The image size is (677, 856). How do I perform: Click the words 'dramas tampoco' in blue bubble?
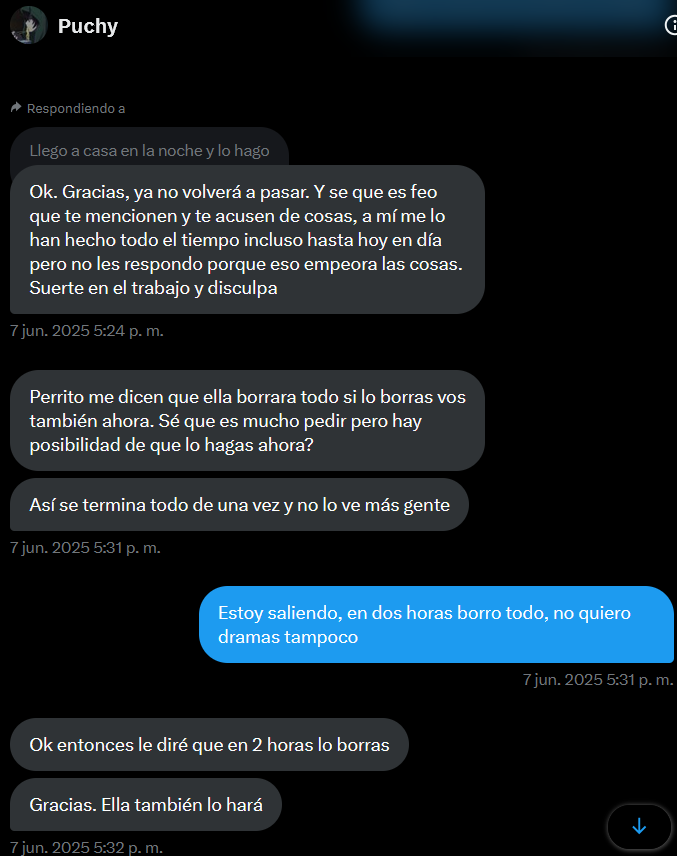click(288, 637)
